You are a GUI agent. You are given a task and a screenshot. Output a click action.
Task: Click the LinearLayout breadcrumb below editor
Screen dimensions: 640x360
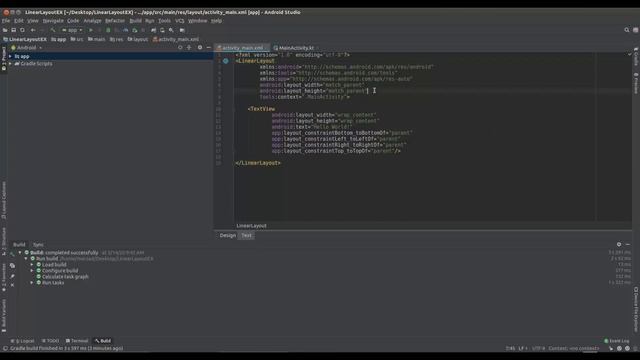pos(251,226)
